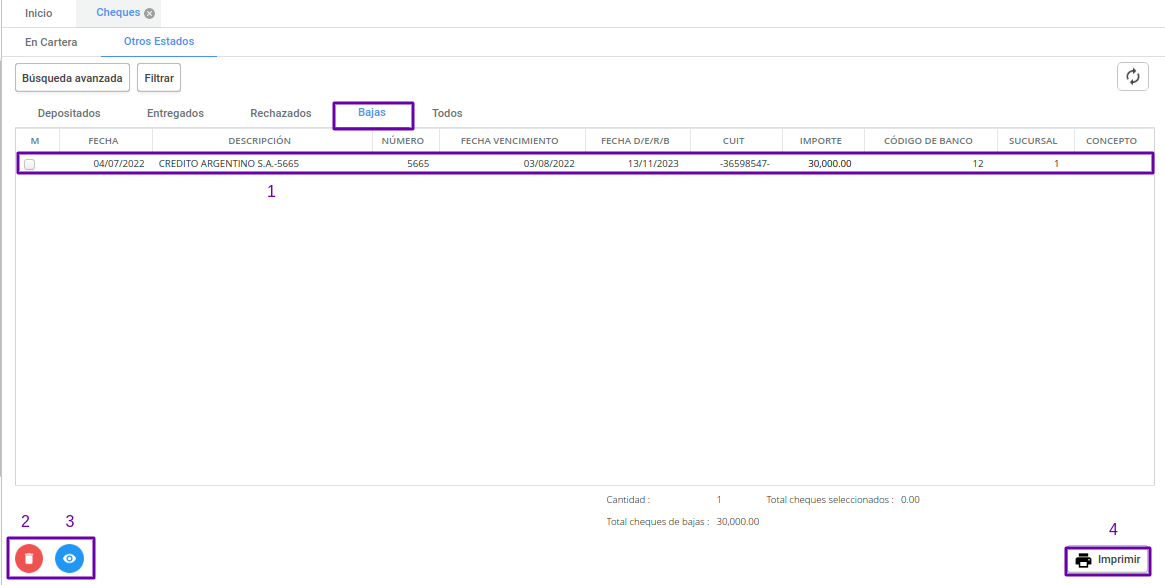Open the Inicio tab
This screenshot has height=585, width=1165.
(39, 13)
